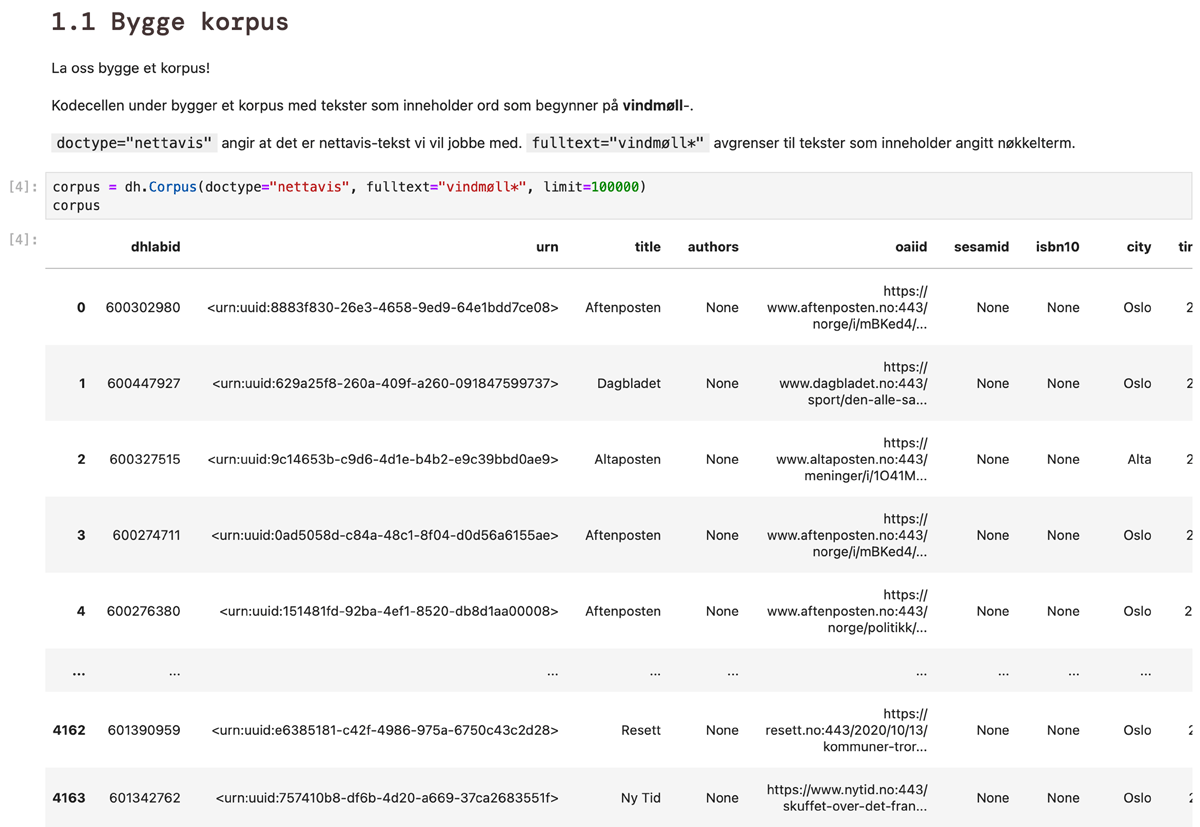Click the Alta city cell
Image resolution: width=1200 pixels, height=827 pixels.
(x=1138, y=460)
